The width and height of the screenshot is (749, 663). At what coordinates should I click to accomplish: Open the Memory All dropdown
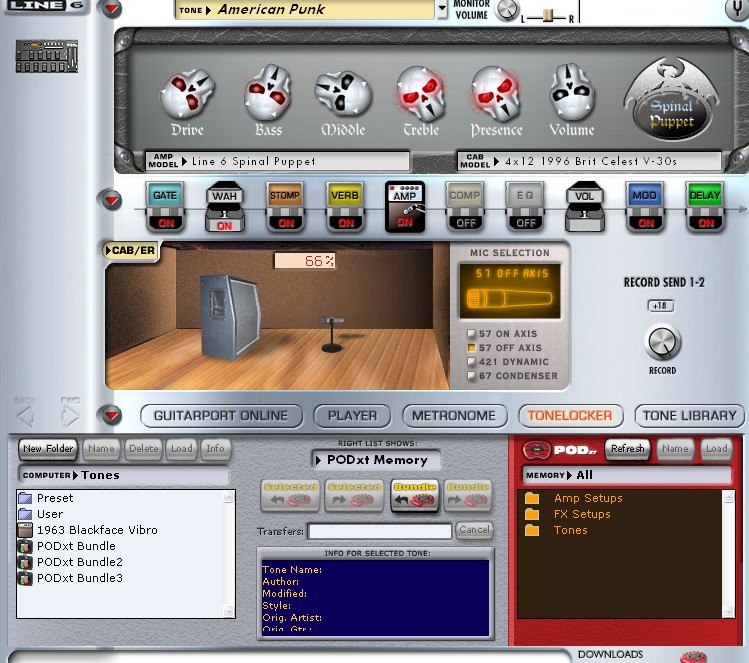pyautogui.click(x=627, y=475)
